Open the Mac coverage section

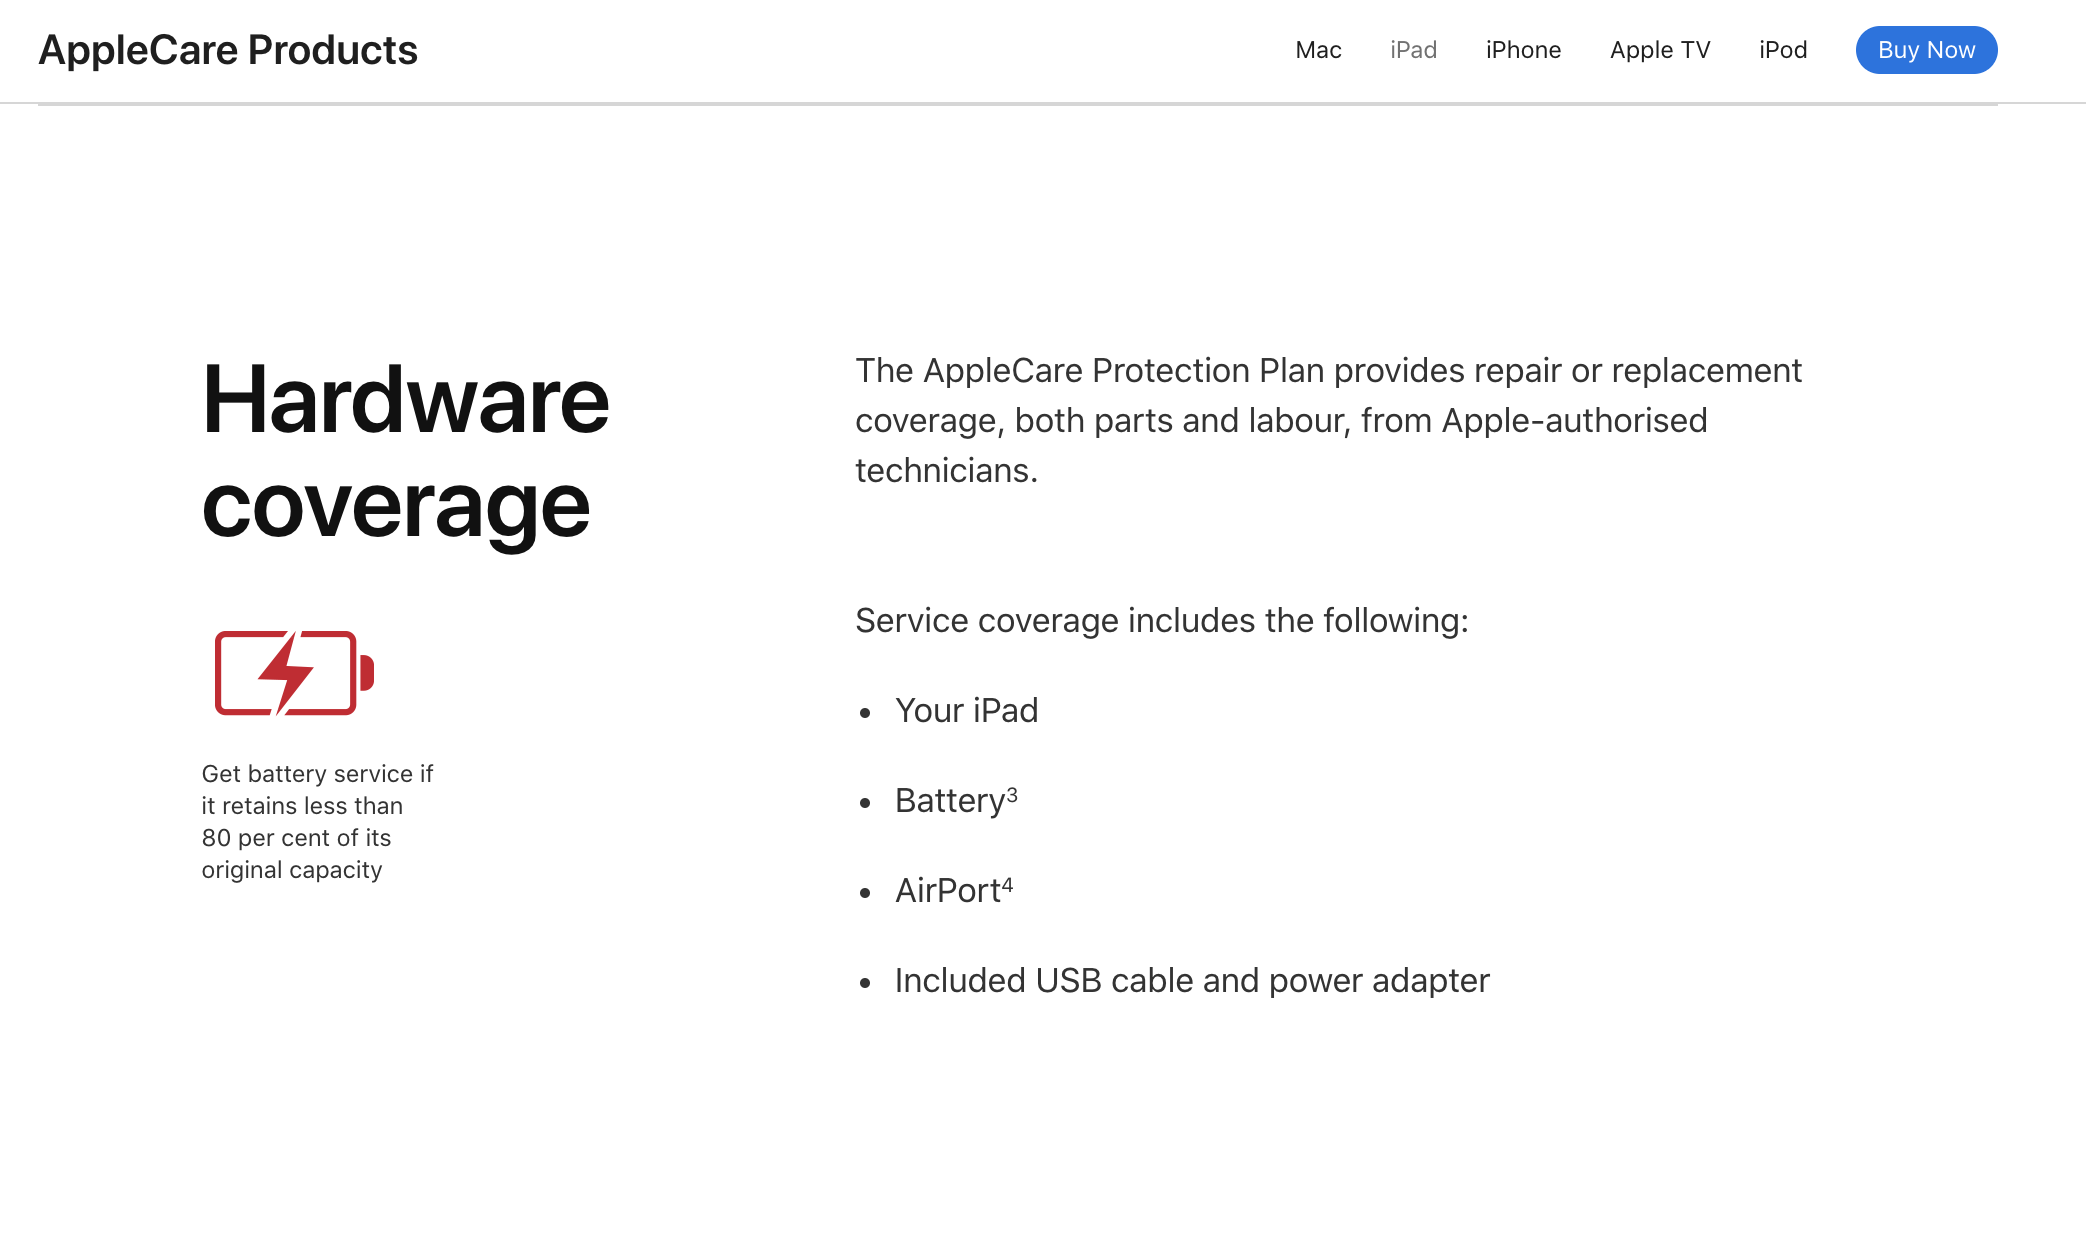tap(1318, 49)
